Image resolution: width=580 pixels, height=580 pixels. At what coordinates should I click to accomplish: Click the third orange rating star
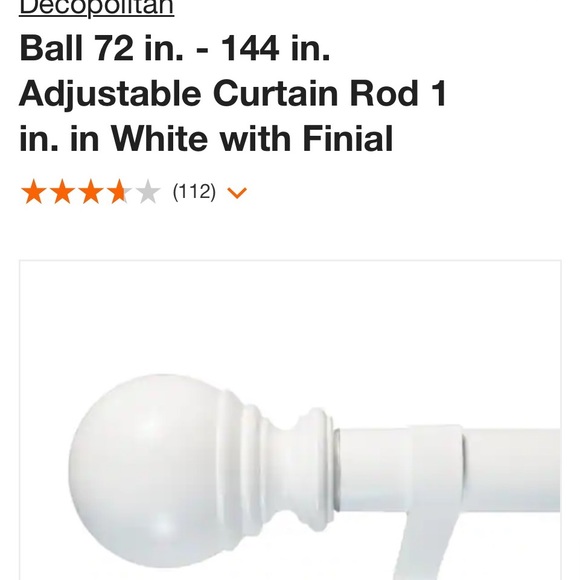coord(91,192)
